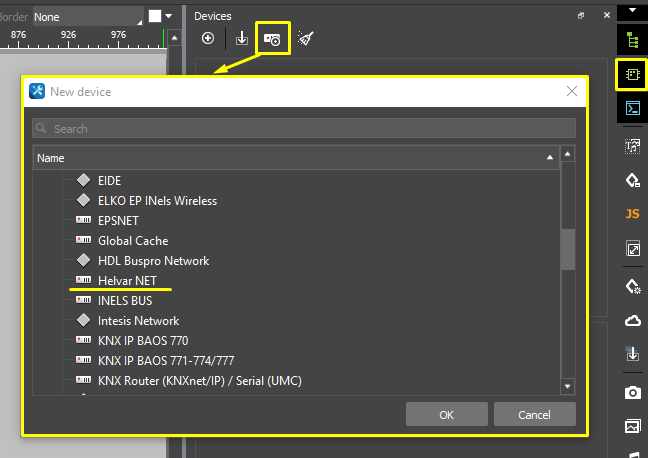Viewport: 648px width, 458px height.
Task: Click the add network device toolbar icon
Action: [x=272, y=39]
